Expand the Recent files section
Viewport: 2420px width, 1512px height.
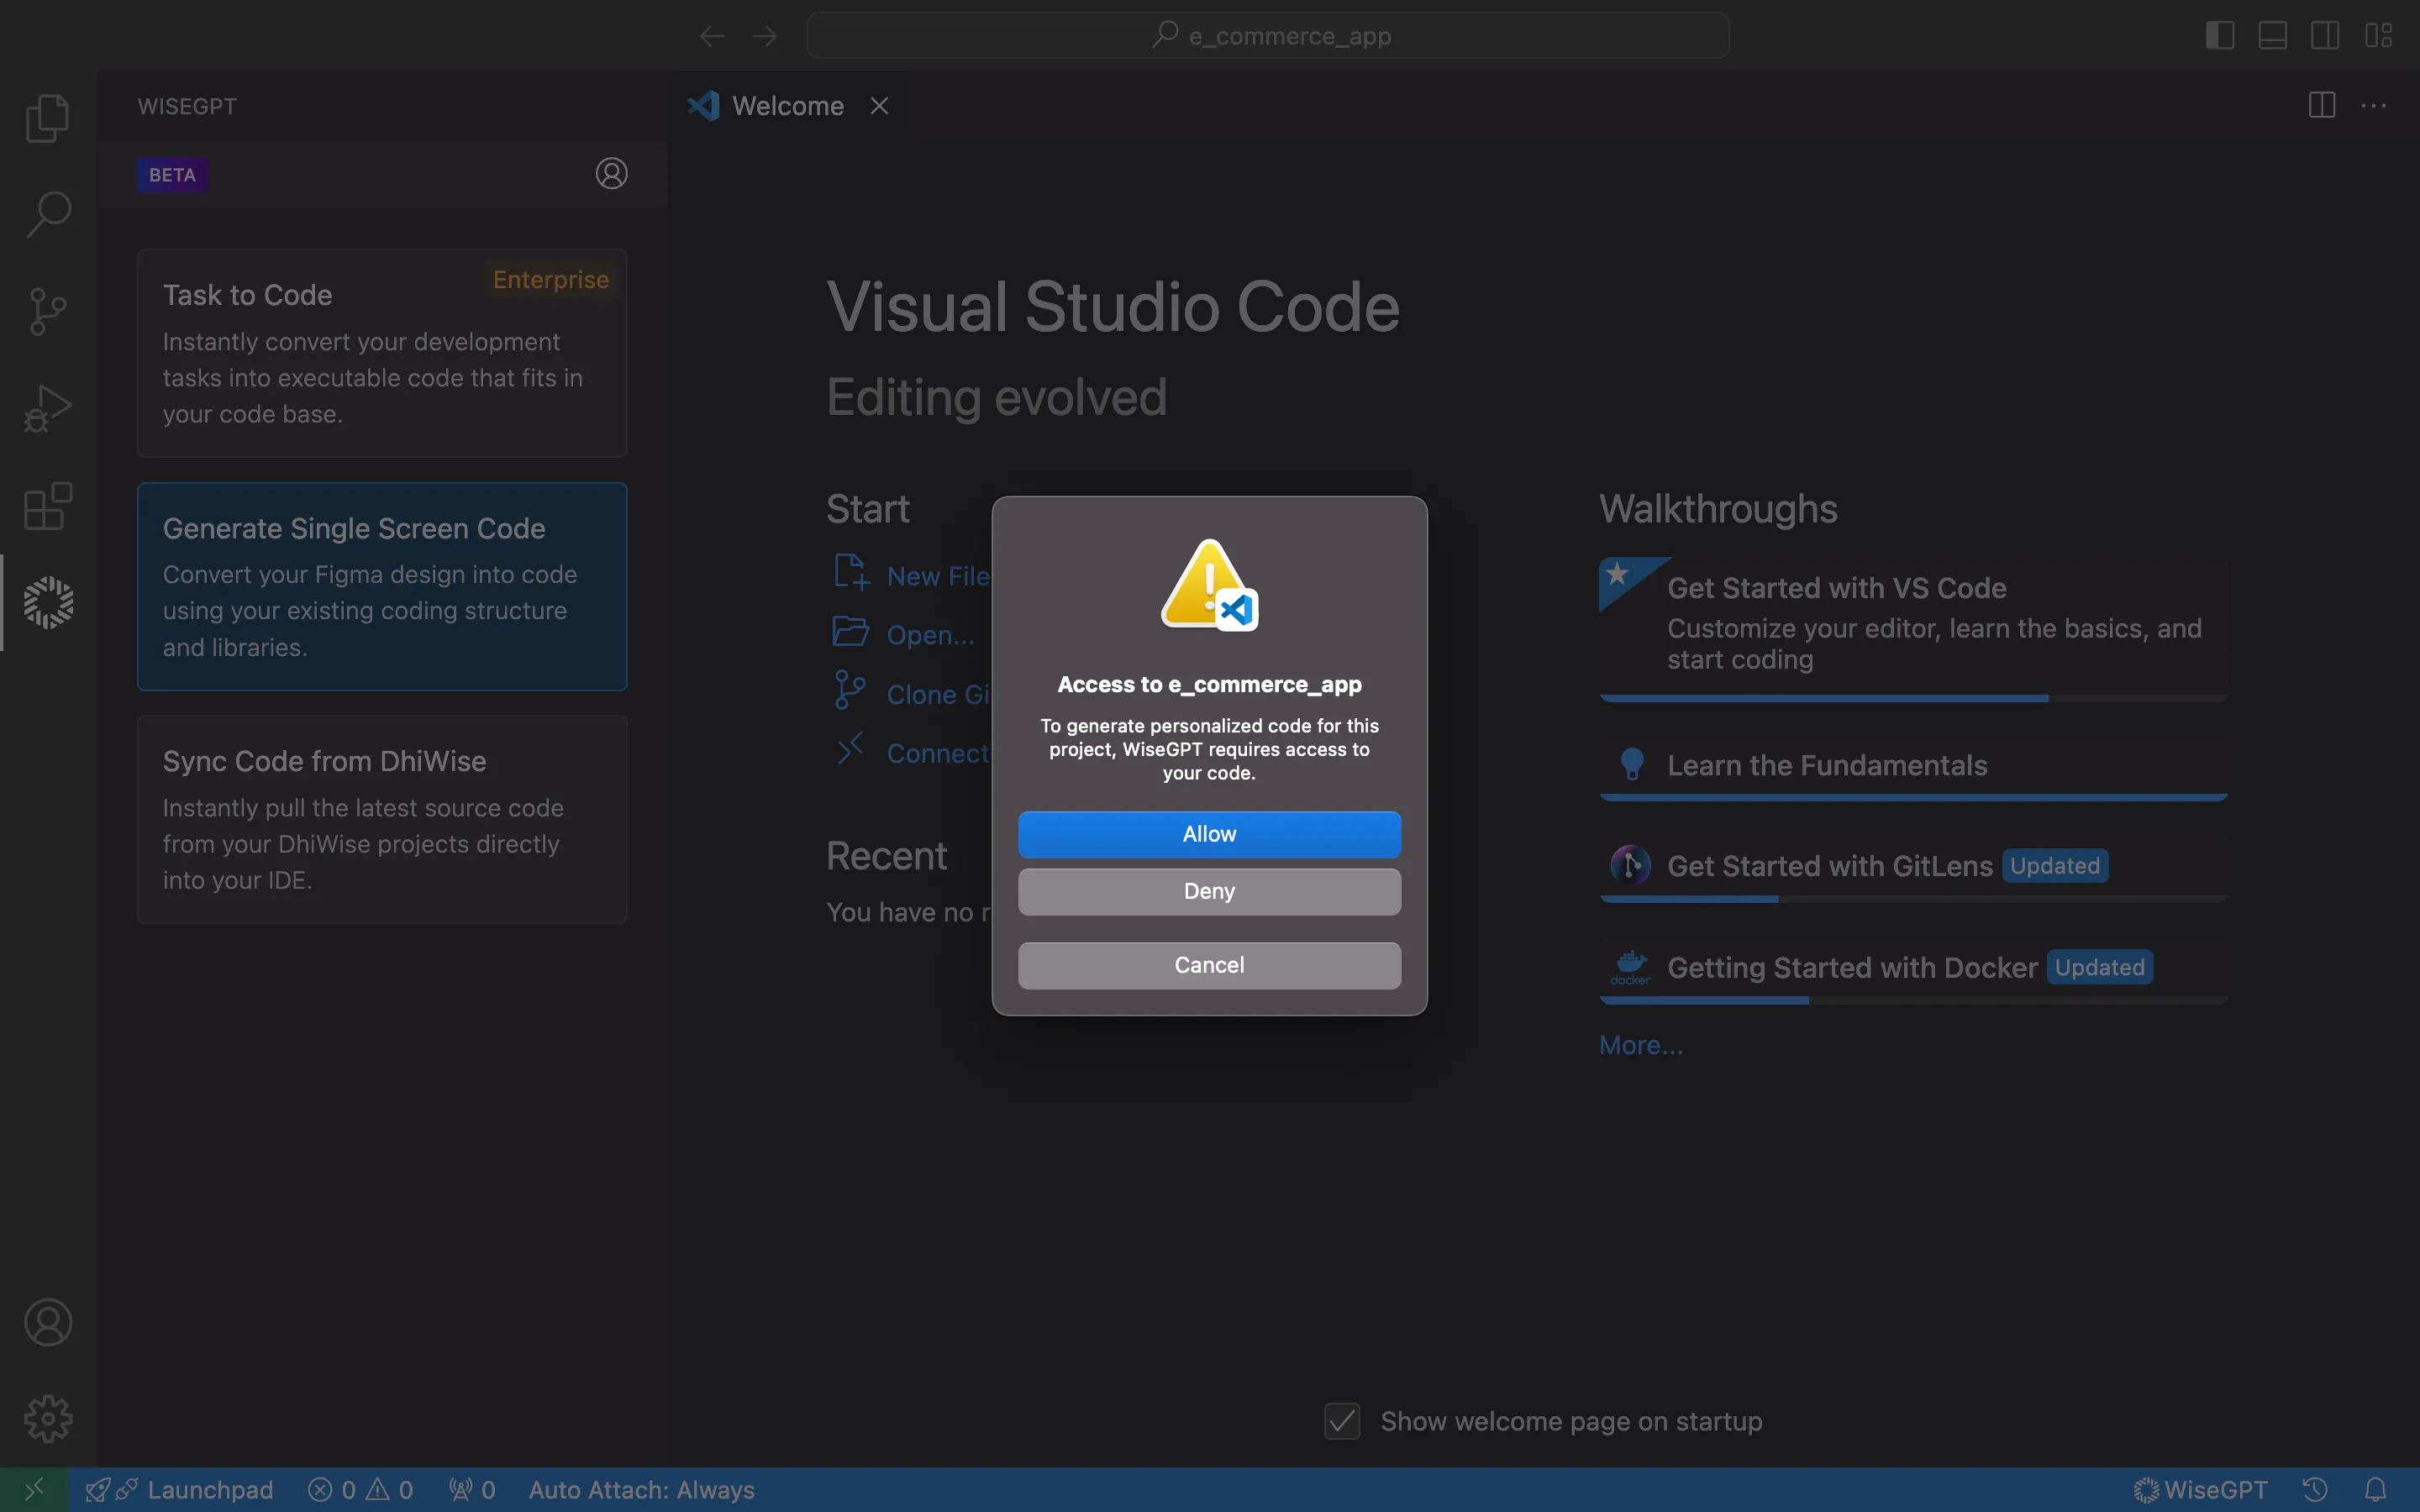[x=885, y=855]
